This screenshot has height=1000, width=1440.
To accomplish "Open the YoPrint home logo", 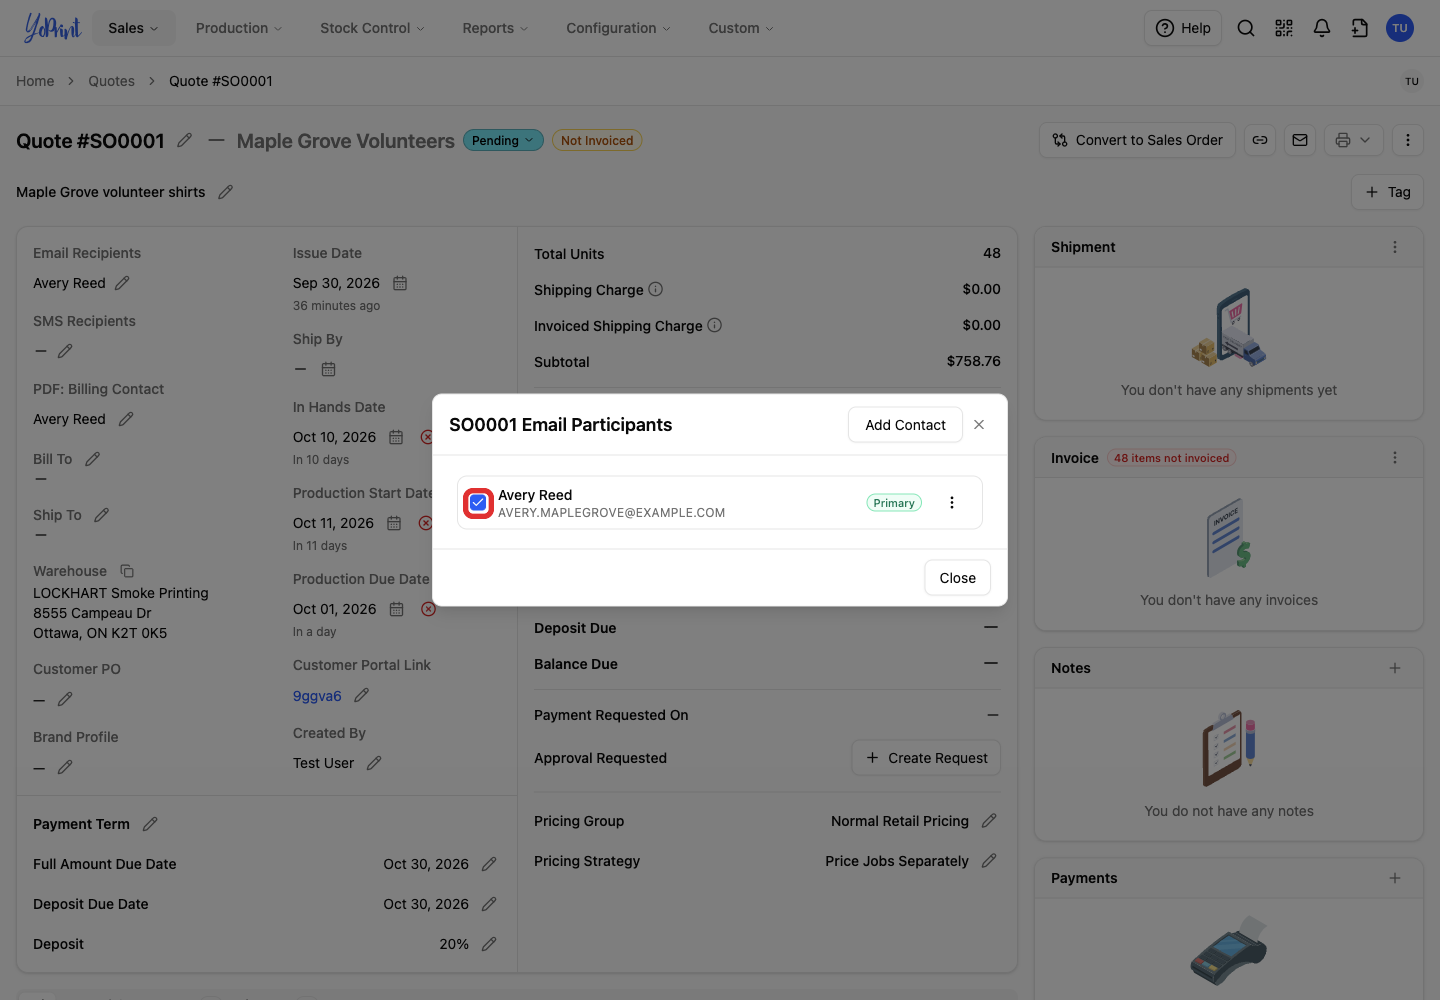I will (52, 28).
